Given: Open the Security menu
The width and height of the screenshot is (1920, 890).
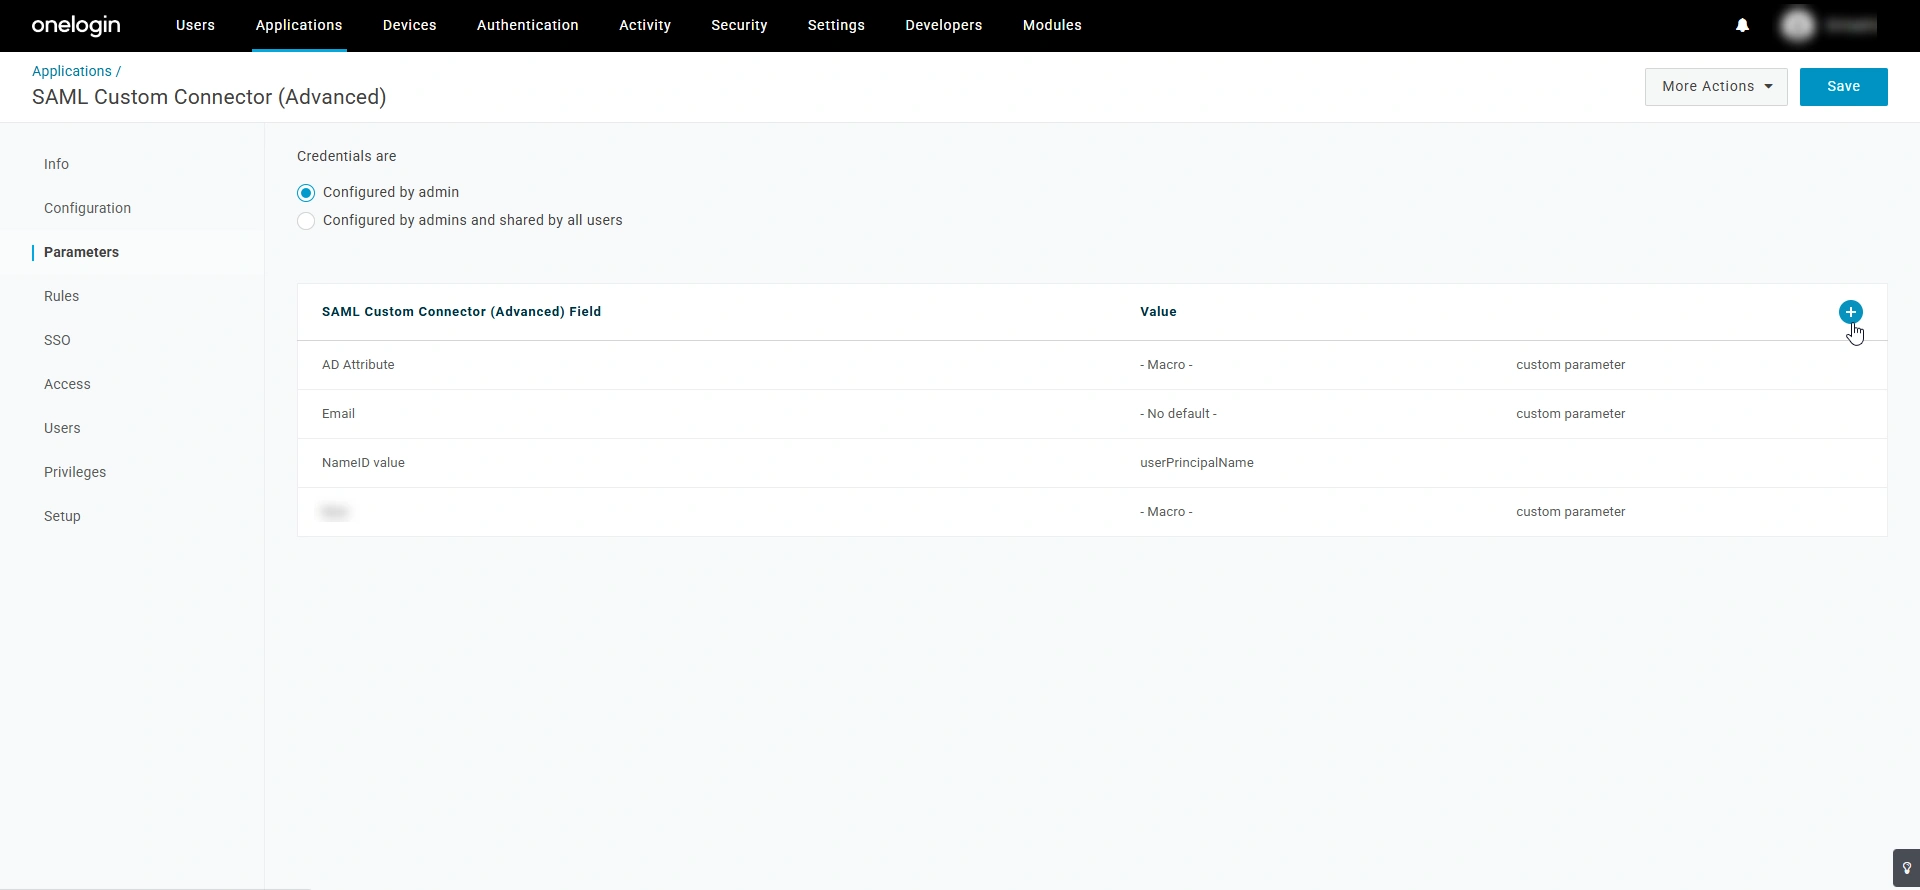Looking at the screenshot, I should 739,25.
